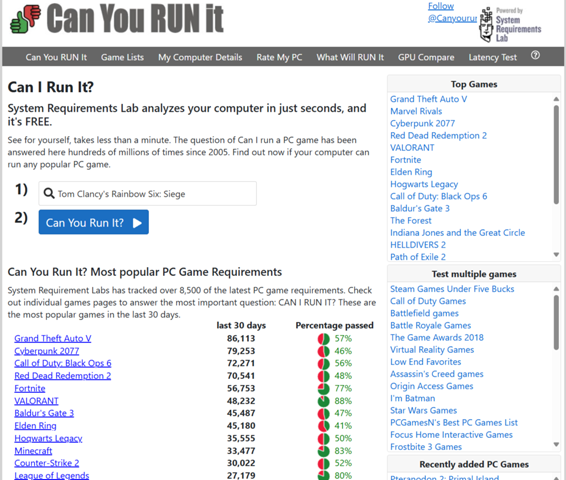Viewport: 566px width, 480px height.
Task: Open Call of Duty Games list
Action: pyautogui.click(x=428, y=301)
